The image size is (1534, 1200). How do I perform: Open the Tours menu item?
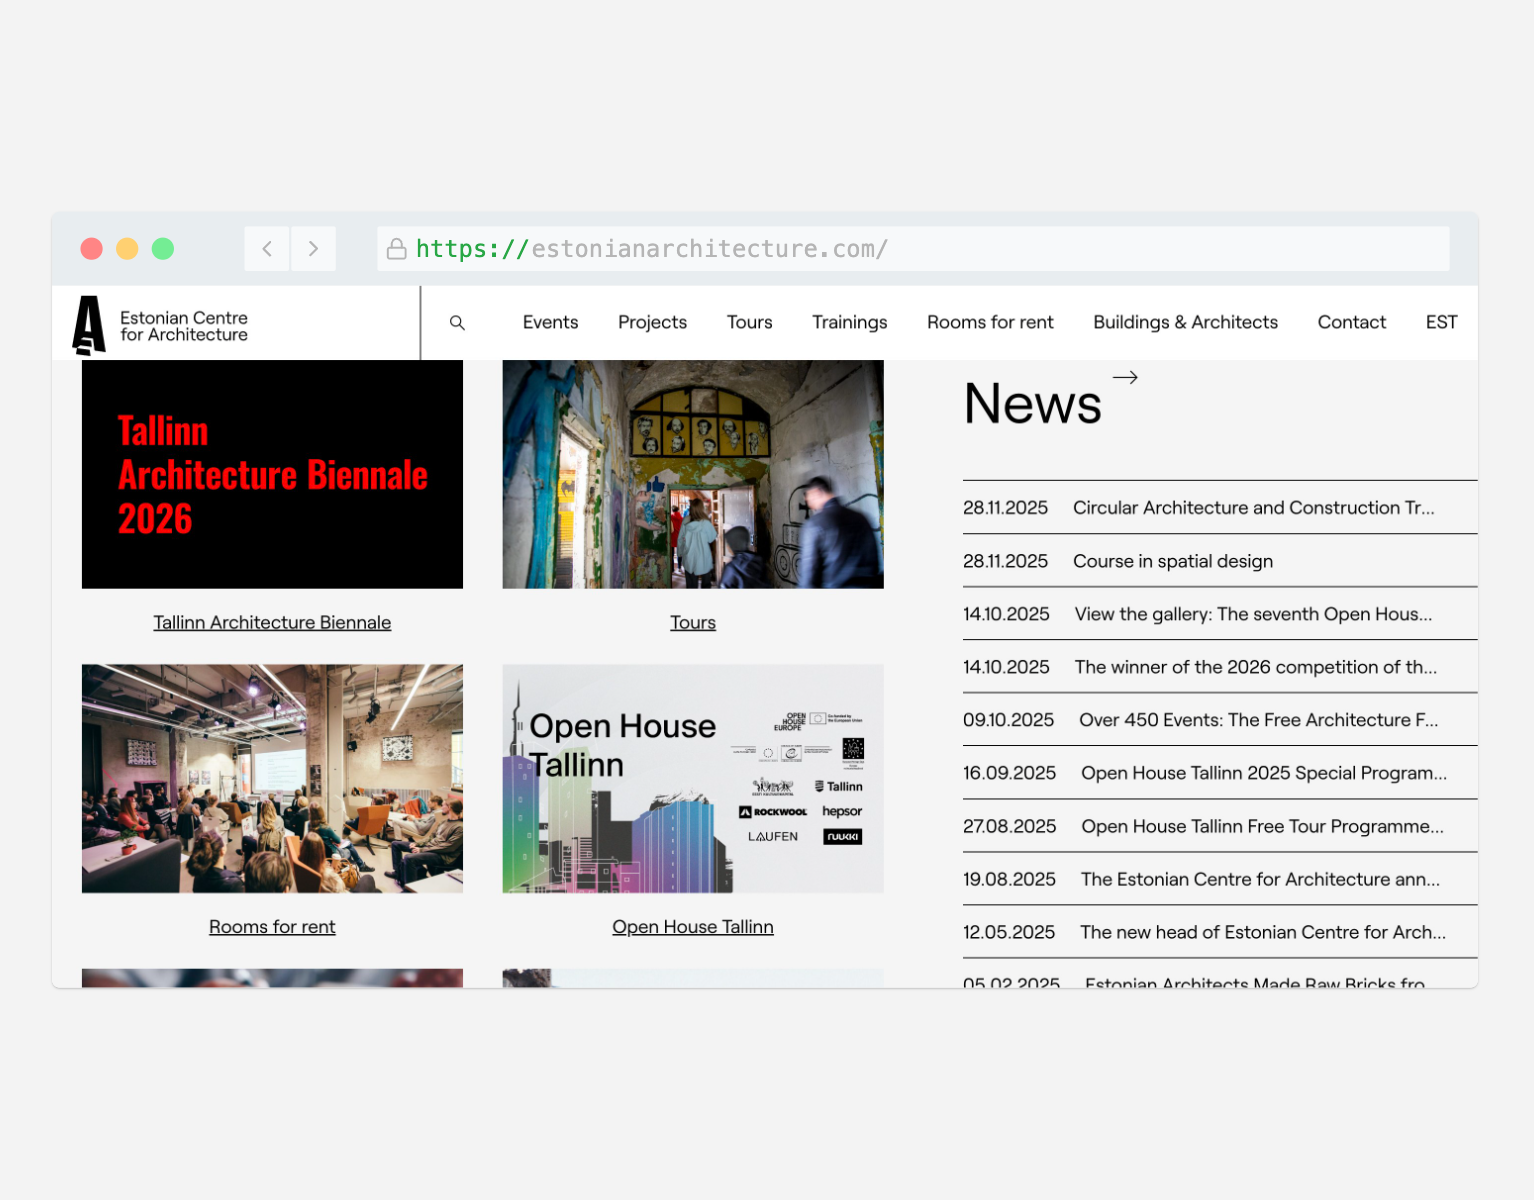click(749, 322)
